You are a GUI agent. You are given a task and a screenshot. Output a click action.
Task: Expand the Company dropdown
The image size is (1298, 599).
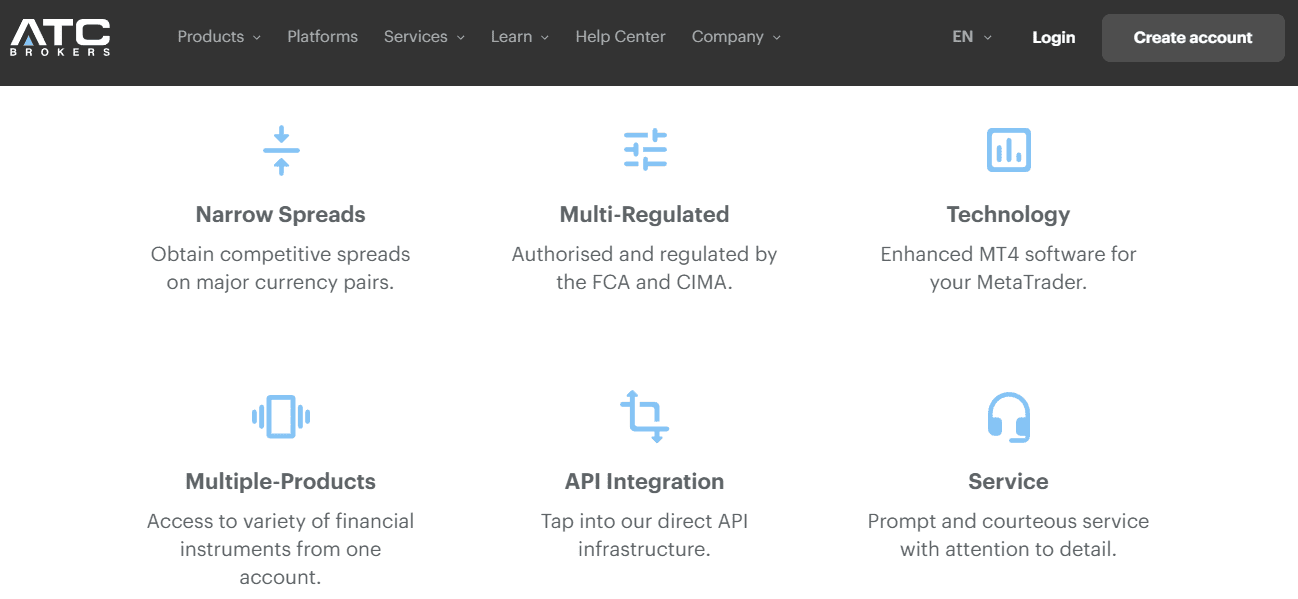[736, 37]
